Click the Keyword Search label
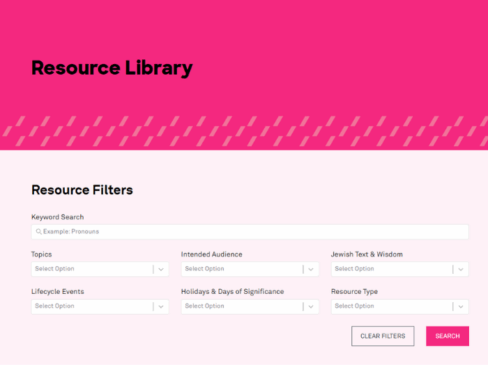 58,217
